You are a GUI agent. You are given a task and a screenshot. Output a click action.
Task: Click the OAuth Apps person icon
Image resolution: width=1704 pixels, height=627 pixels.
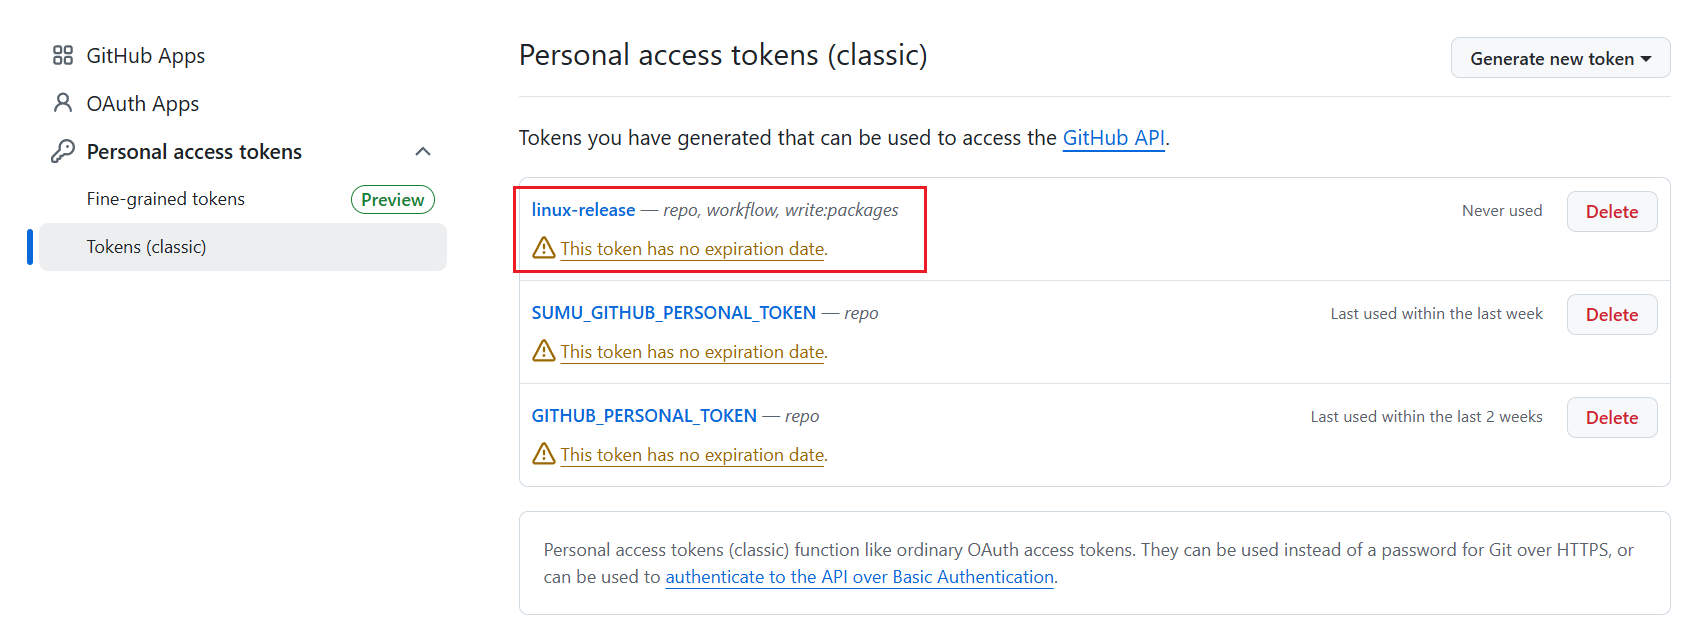[63, 103]
